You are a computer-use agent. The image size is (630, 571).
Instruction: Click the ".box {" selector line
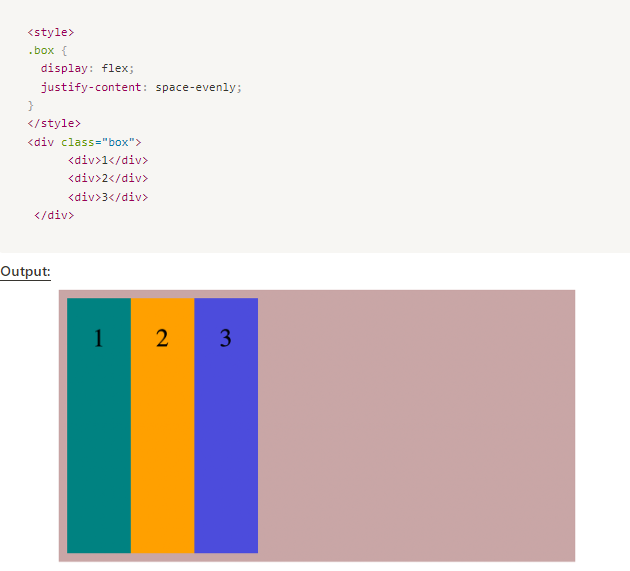pyautogui.click(x=47, y=51)
